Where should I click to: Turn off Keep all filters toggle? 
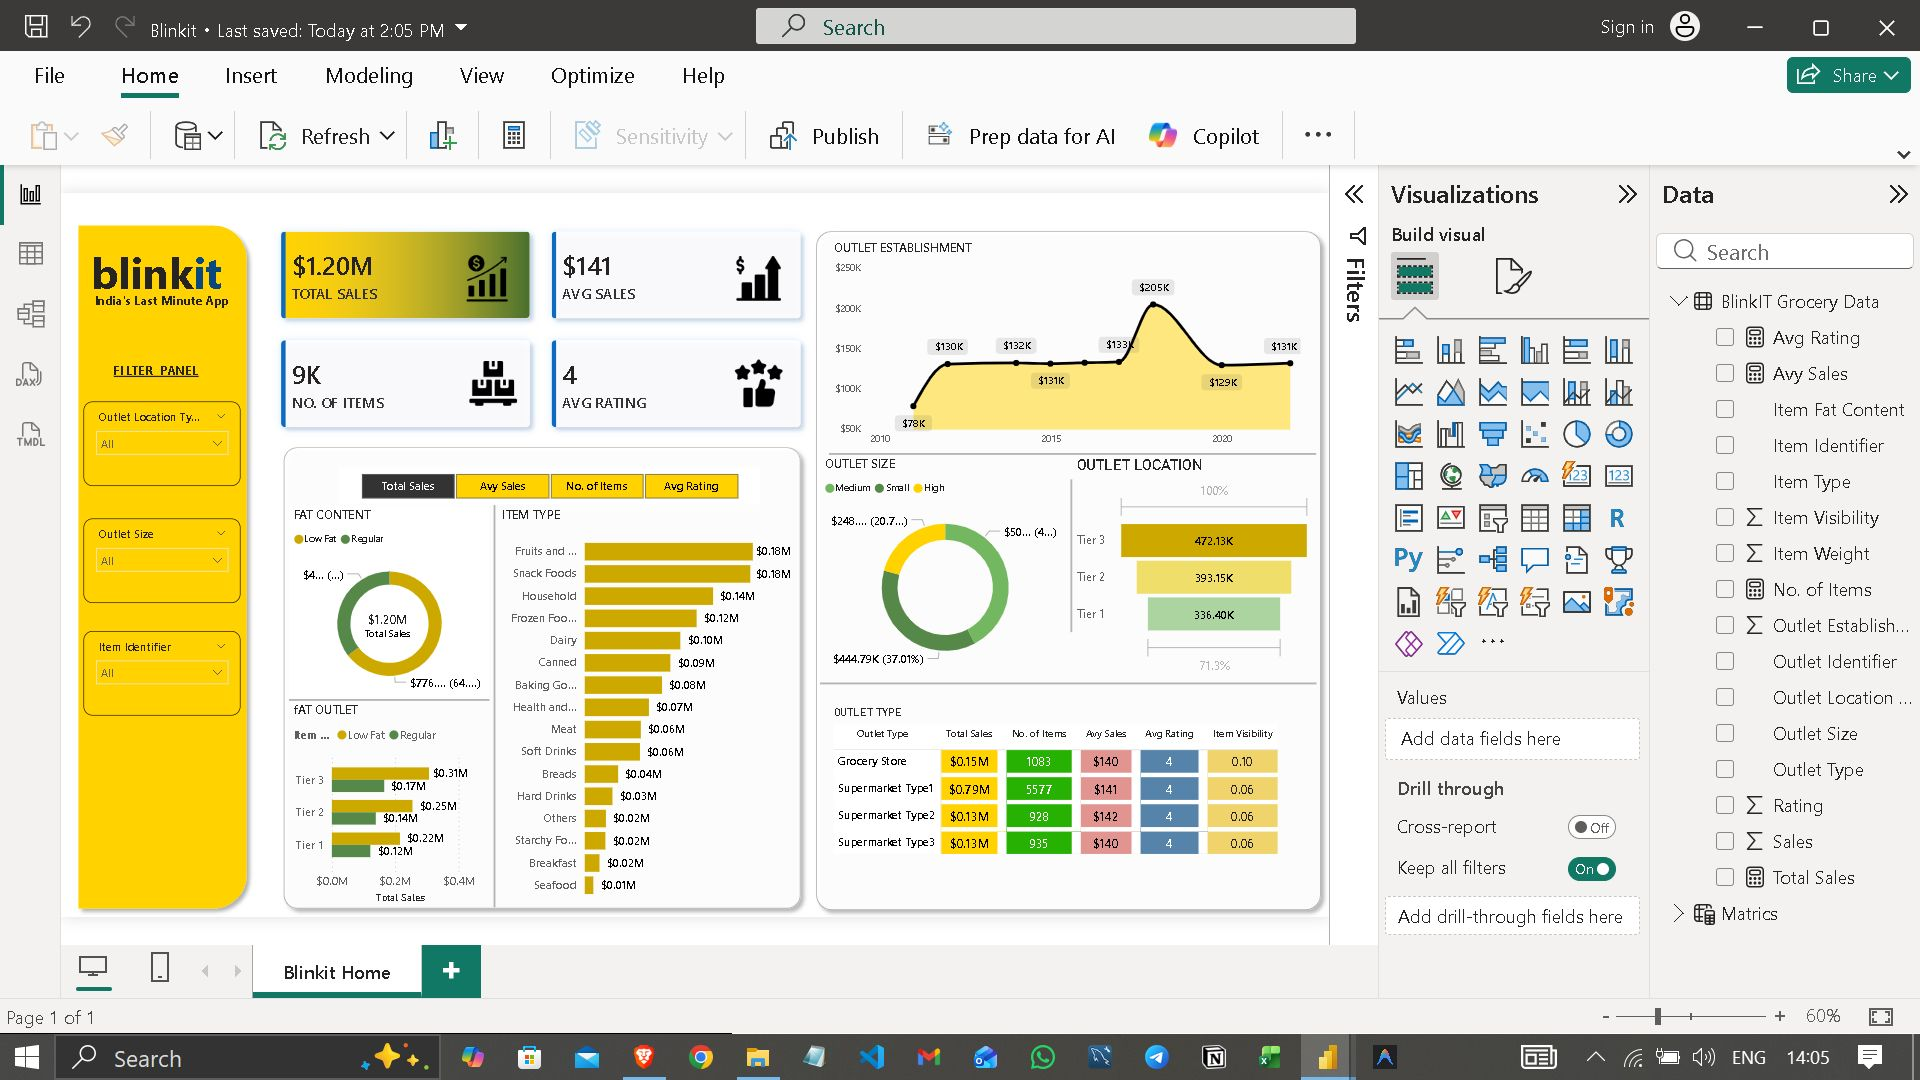(x=1591, y=869)
